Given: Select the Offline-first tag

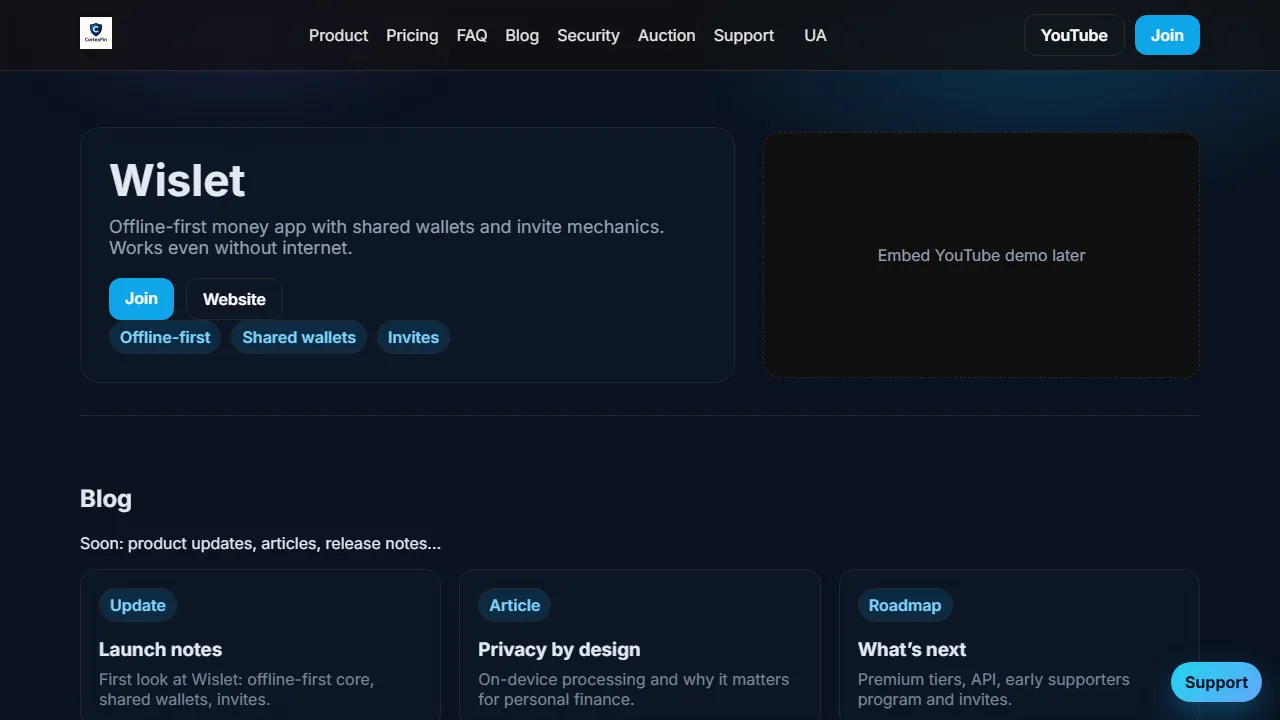Looking at the screenshot, I should coord(165,337).
